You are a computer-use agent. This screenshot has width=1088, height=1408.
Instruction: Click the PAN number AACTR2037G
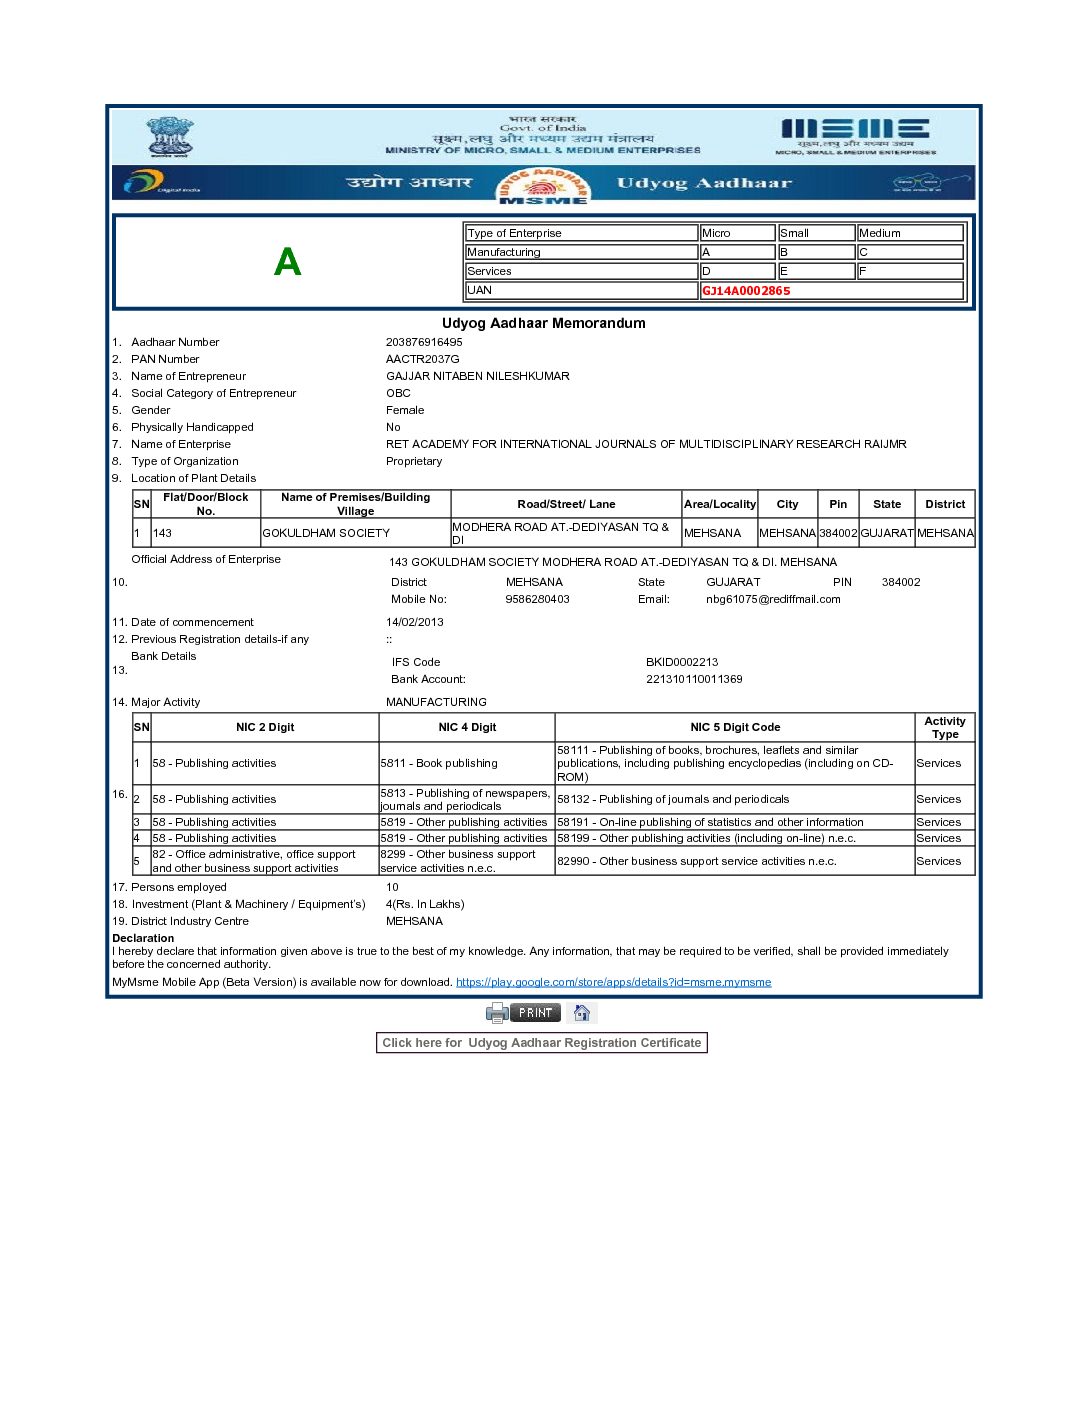pyautogui.click(x=422, y=359)
